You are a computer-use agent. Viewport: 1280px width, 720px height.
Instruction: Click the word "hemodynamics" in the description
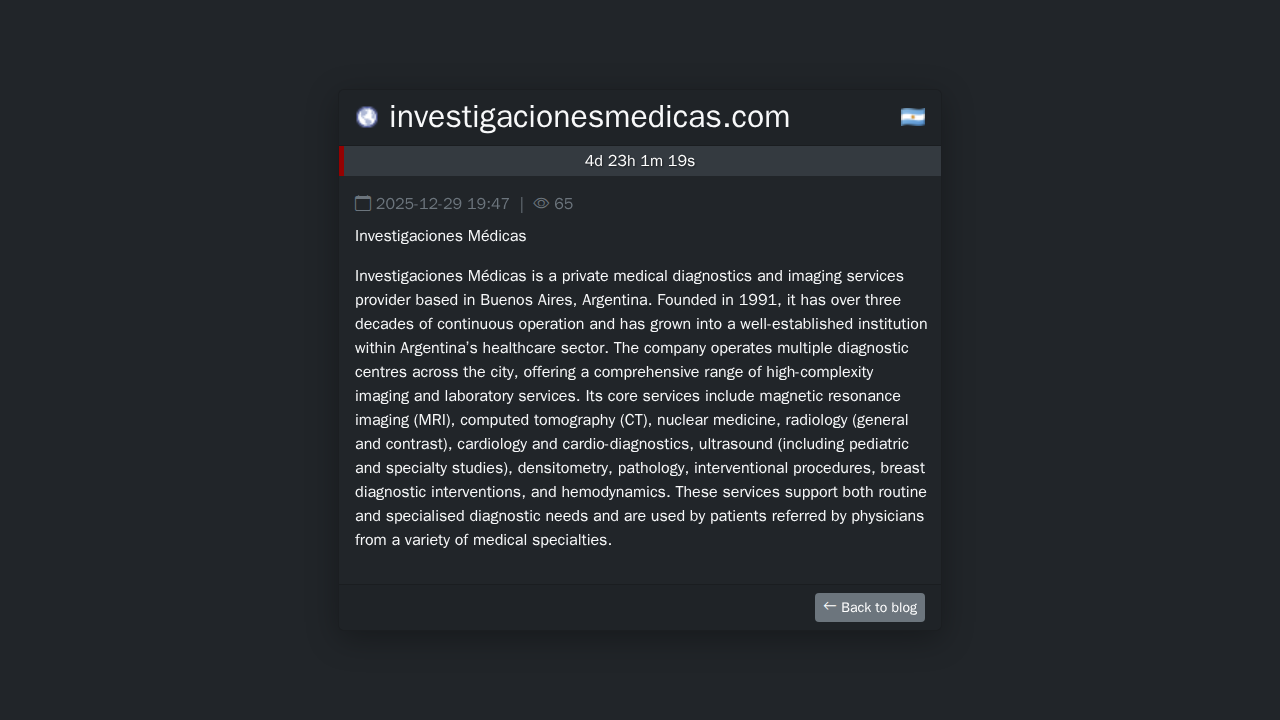(613, 492)
